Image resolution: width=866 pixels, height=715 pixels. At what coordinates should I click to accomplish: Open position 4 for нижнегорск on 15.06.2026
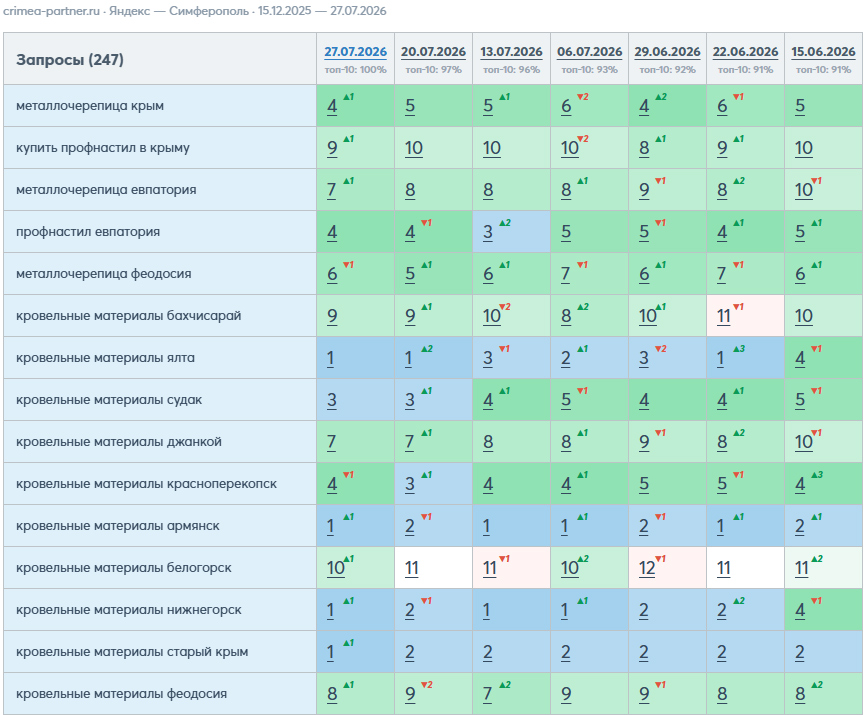pos(800,610)
